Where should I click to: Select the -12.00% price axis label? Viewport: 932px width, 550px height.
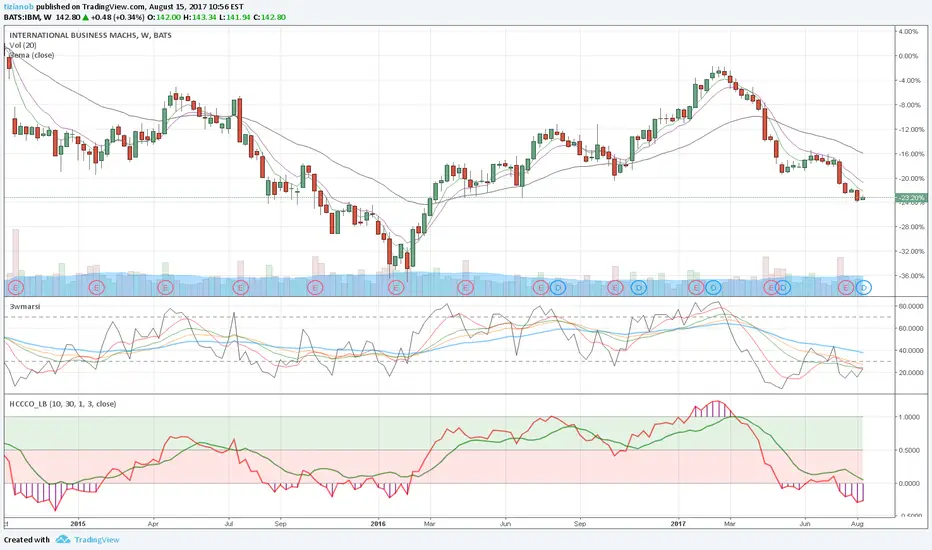tap(911, 130)
